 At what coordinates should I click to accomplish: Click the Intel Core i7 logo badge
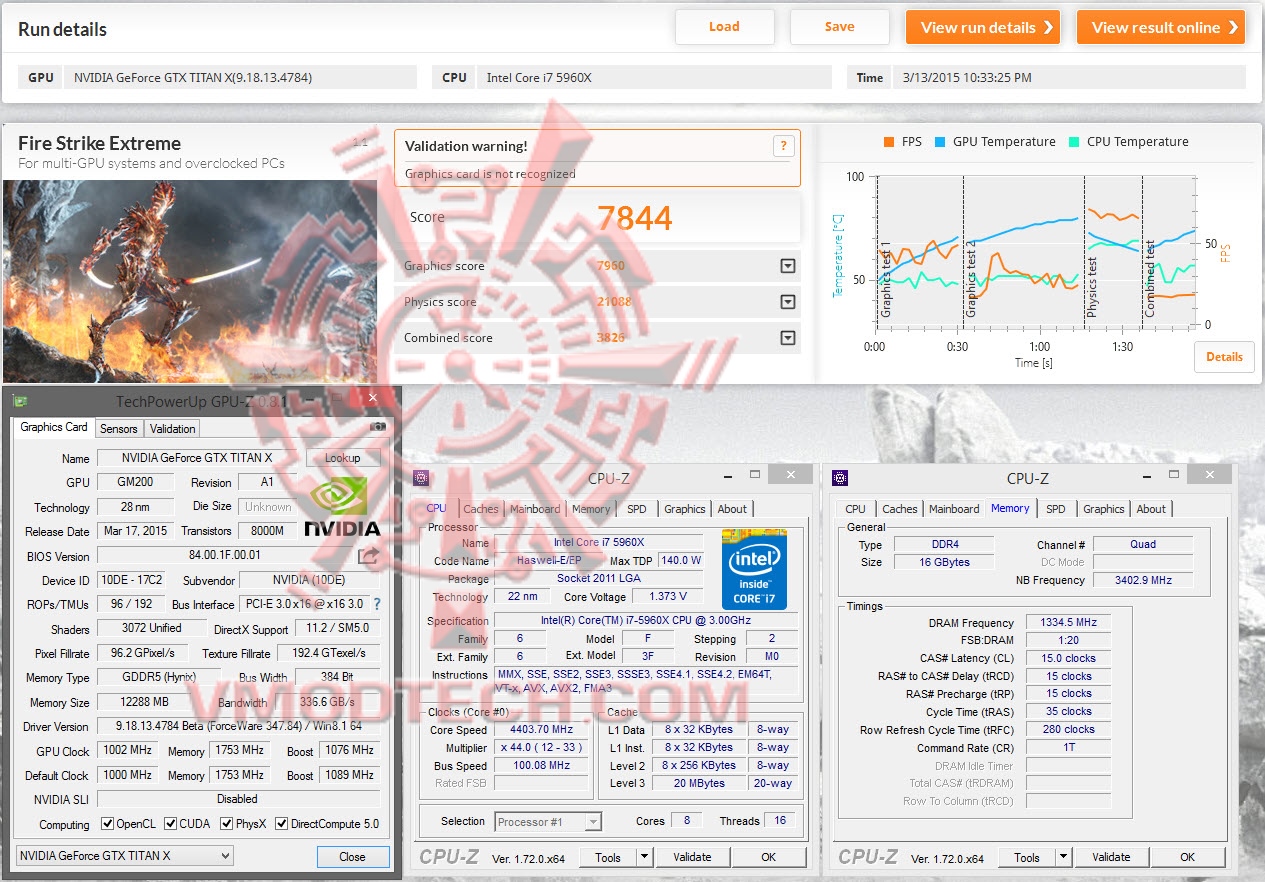point(754,569)
